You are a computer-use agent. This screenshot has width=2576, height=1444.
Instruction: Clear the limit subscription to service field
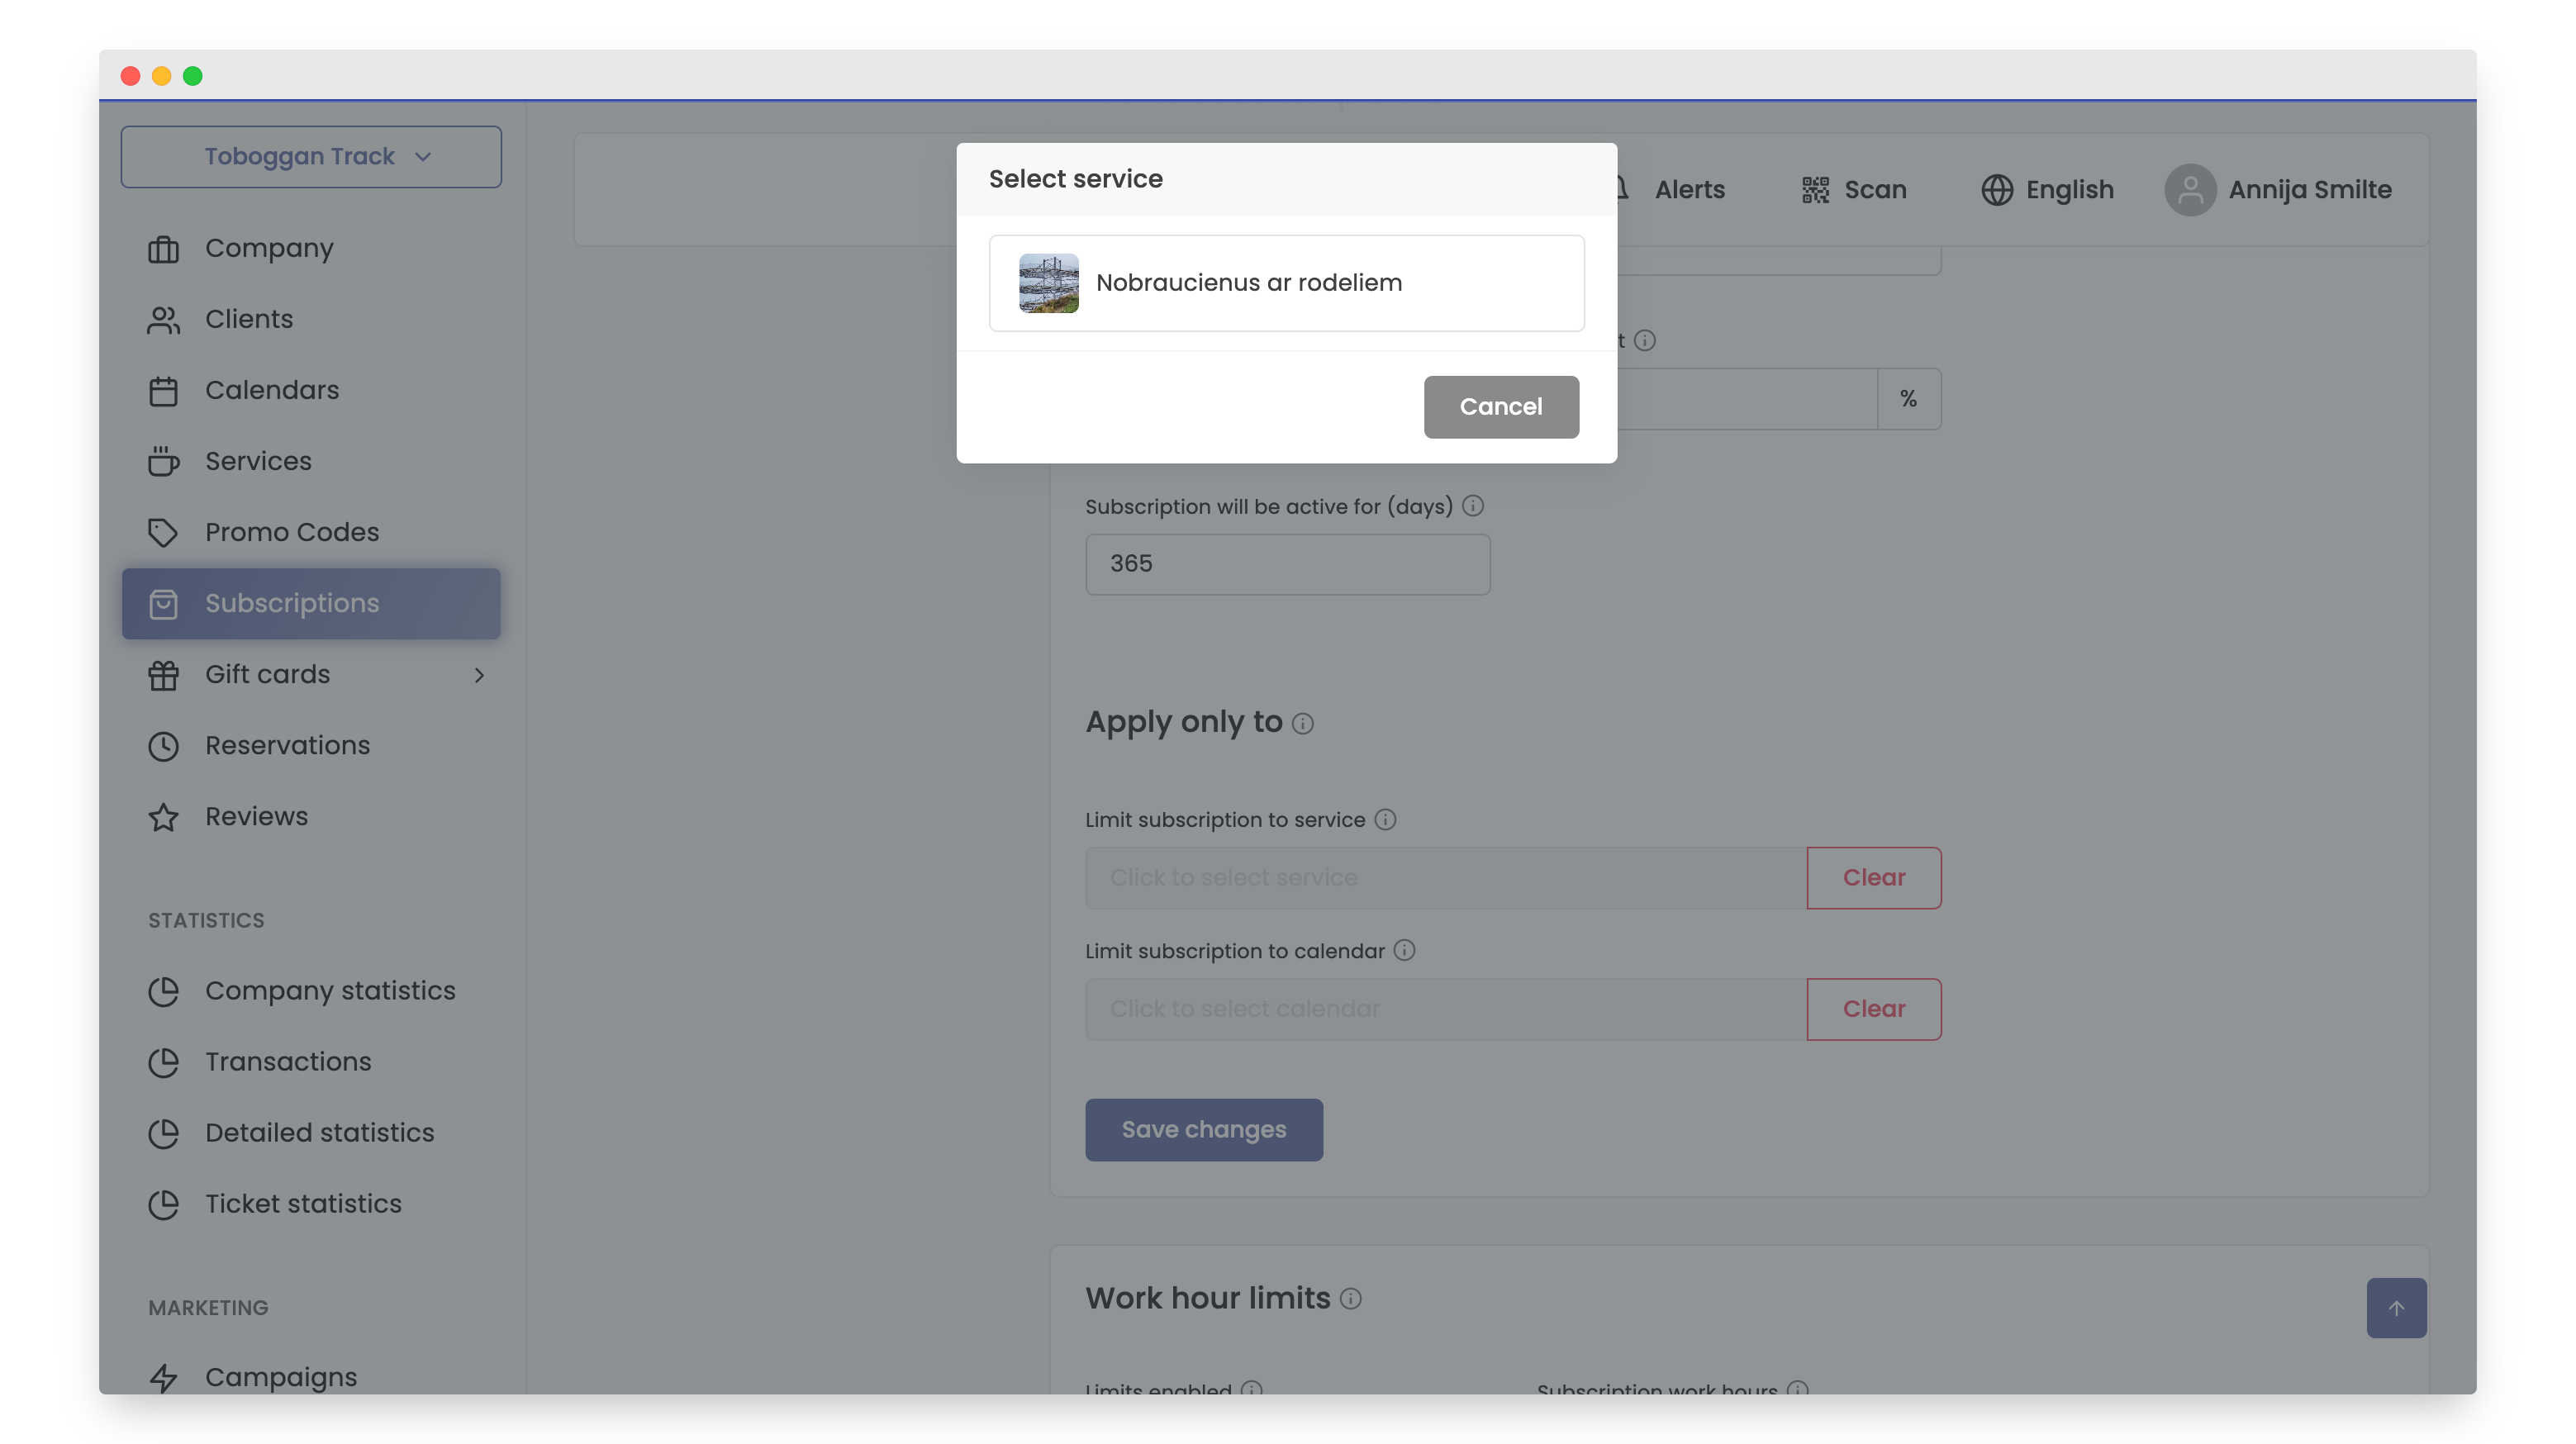point(1873,877)
